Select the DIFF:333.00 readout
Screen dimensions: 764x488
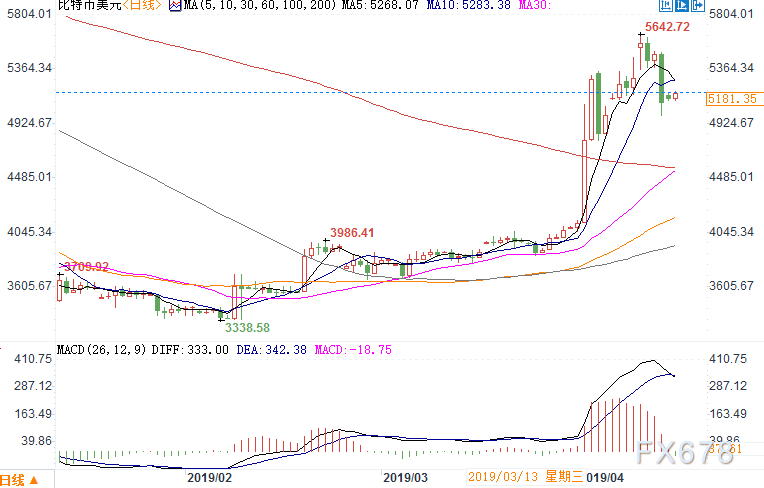tap(190, 350)
